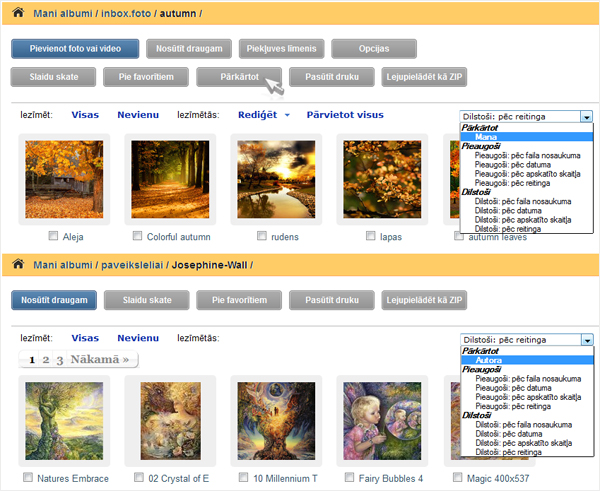The width and height of the screenshot is (600, 491).
Task: Check the 10 Millennium T checkbox
Action: [x=243, y=477]
